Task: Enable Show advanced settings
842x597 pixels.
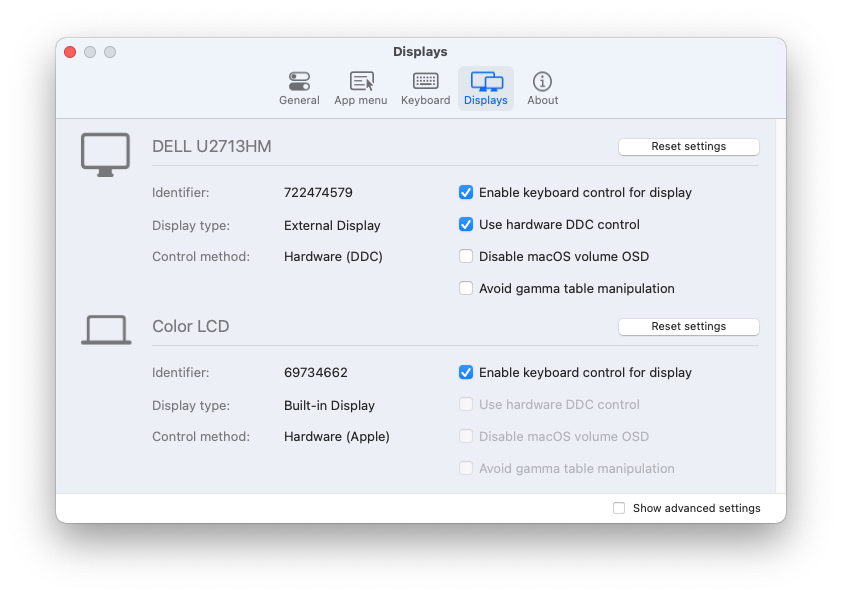Action: 618,508
